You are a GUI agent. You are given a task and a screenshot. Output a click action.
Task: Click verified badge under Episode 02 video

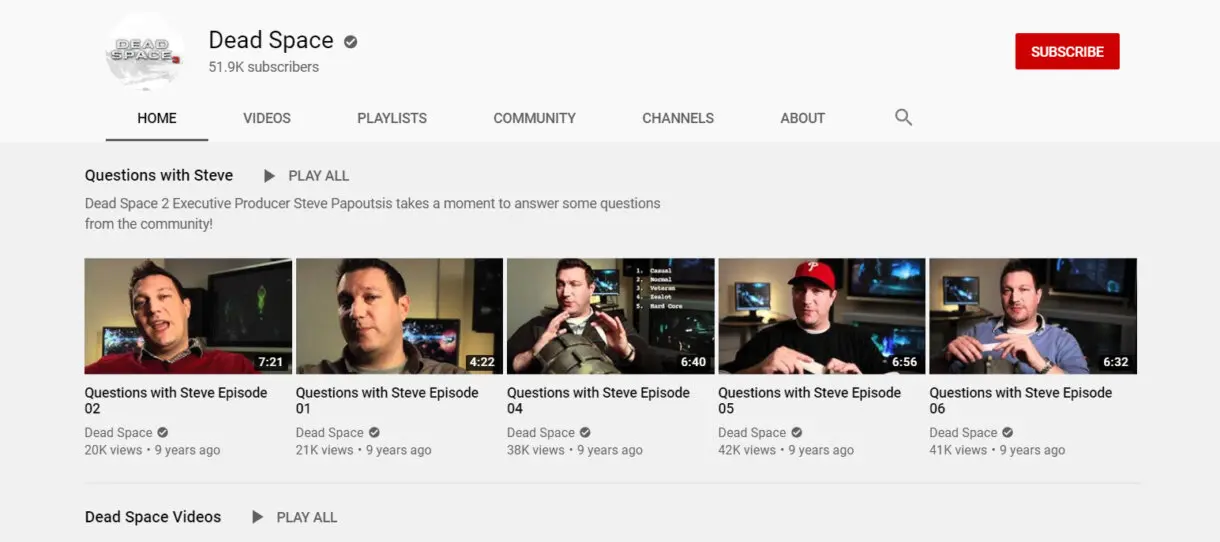162,433
